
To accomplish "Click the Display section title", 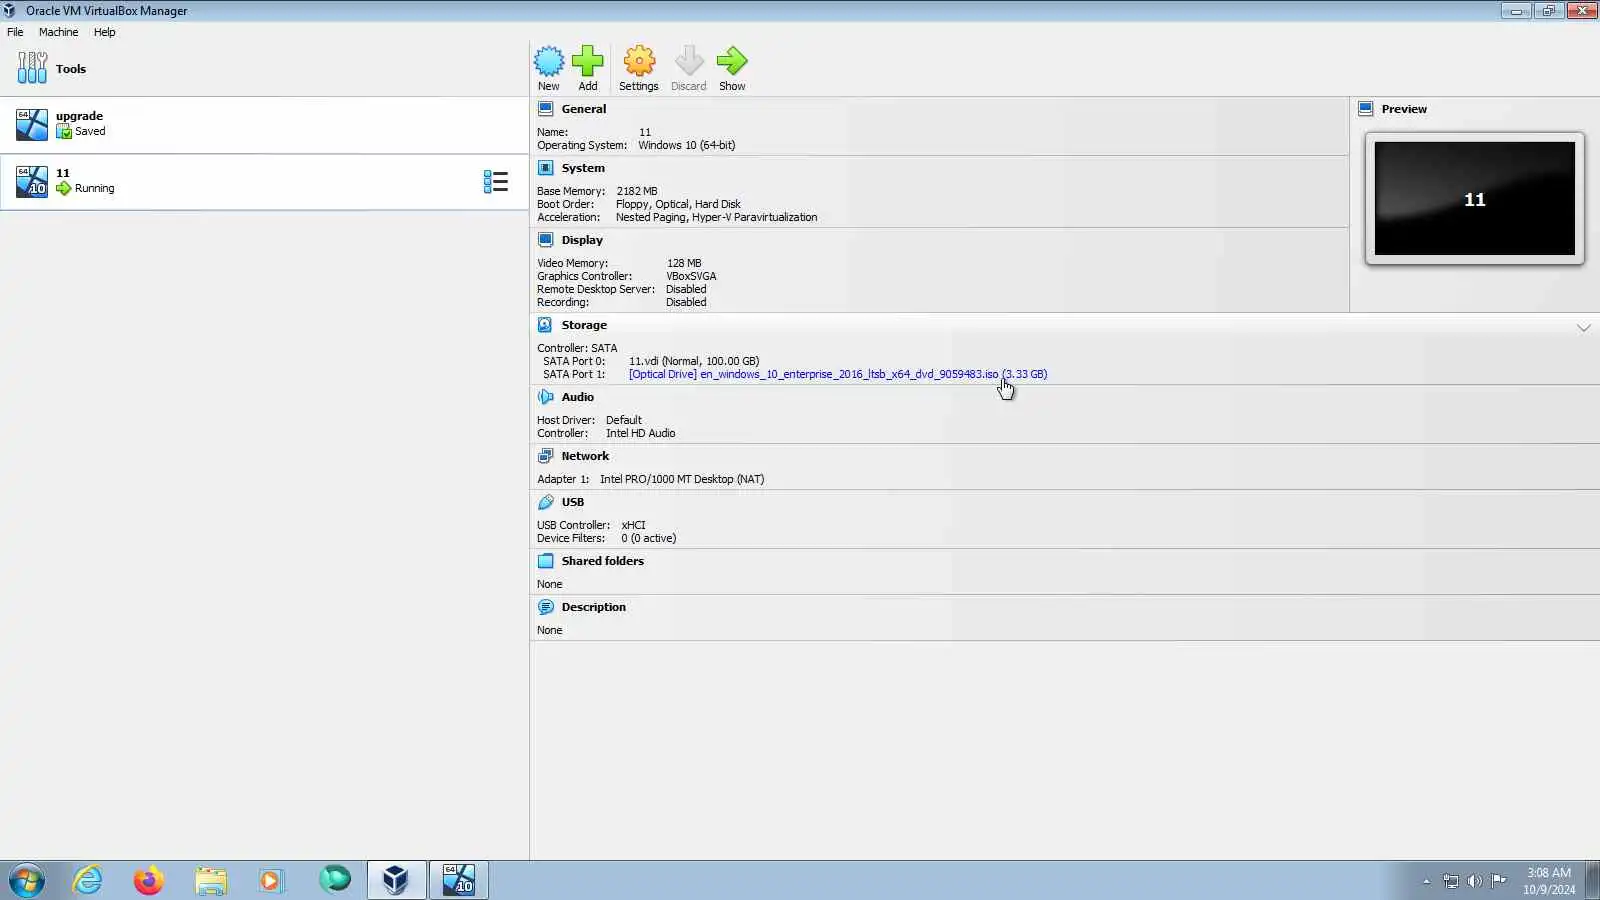I will [x=582, y=240].
